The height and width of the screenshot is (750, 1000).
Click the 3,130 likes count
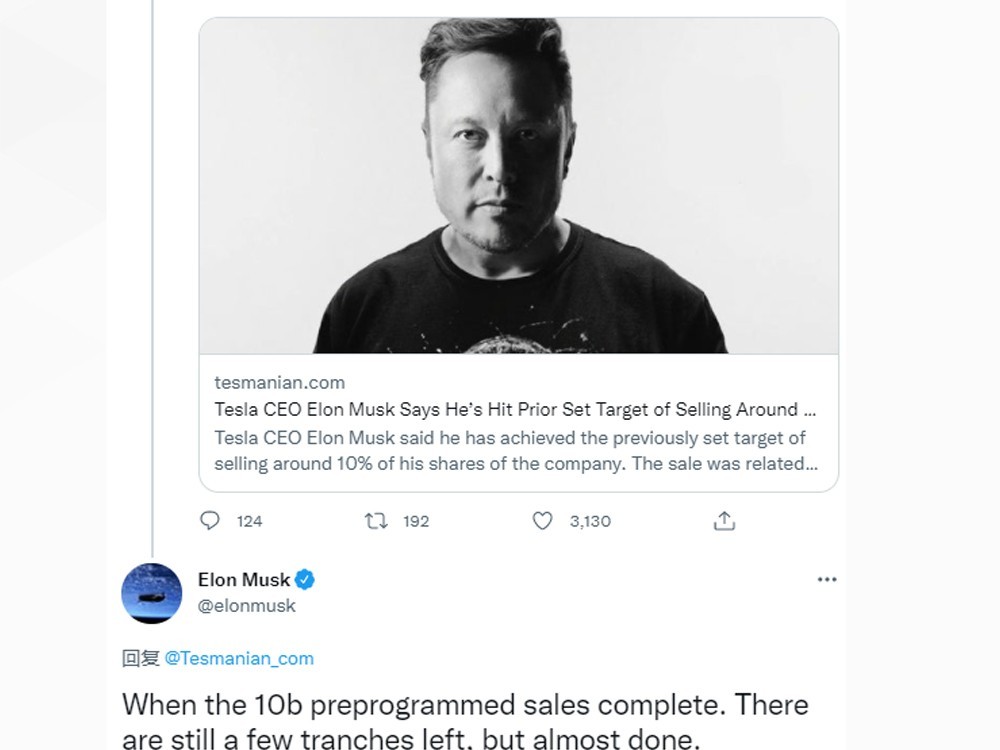point(590,521)
